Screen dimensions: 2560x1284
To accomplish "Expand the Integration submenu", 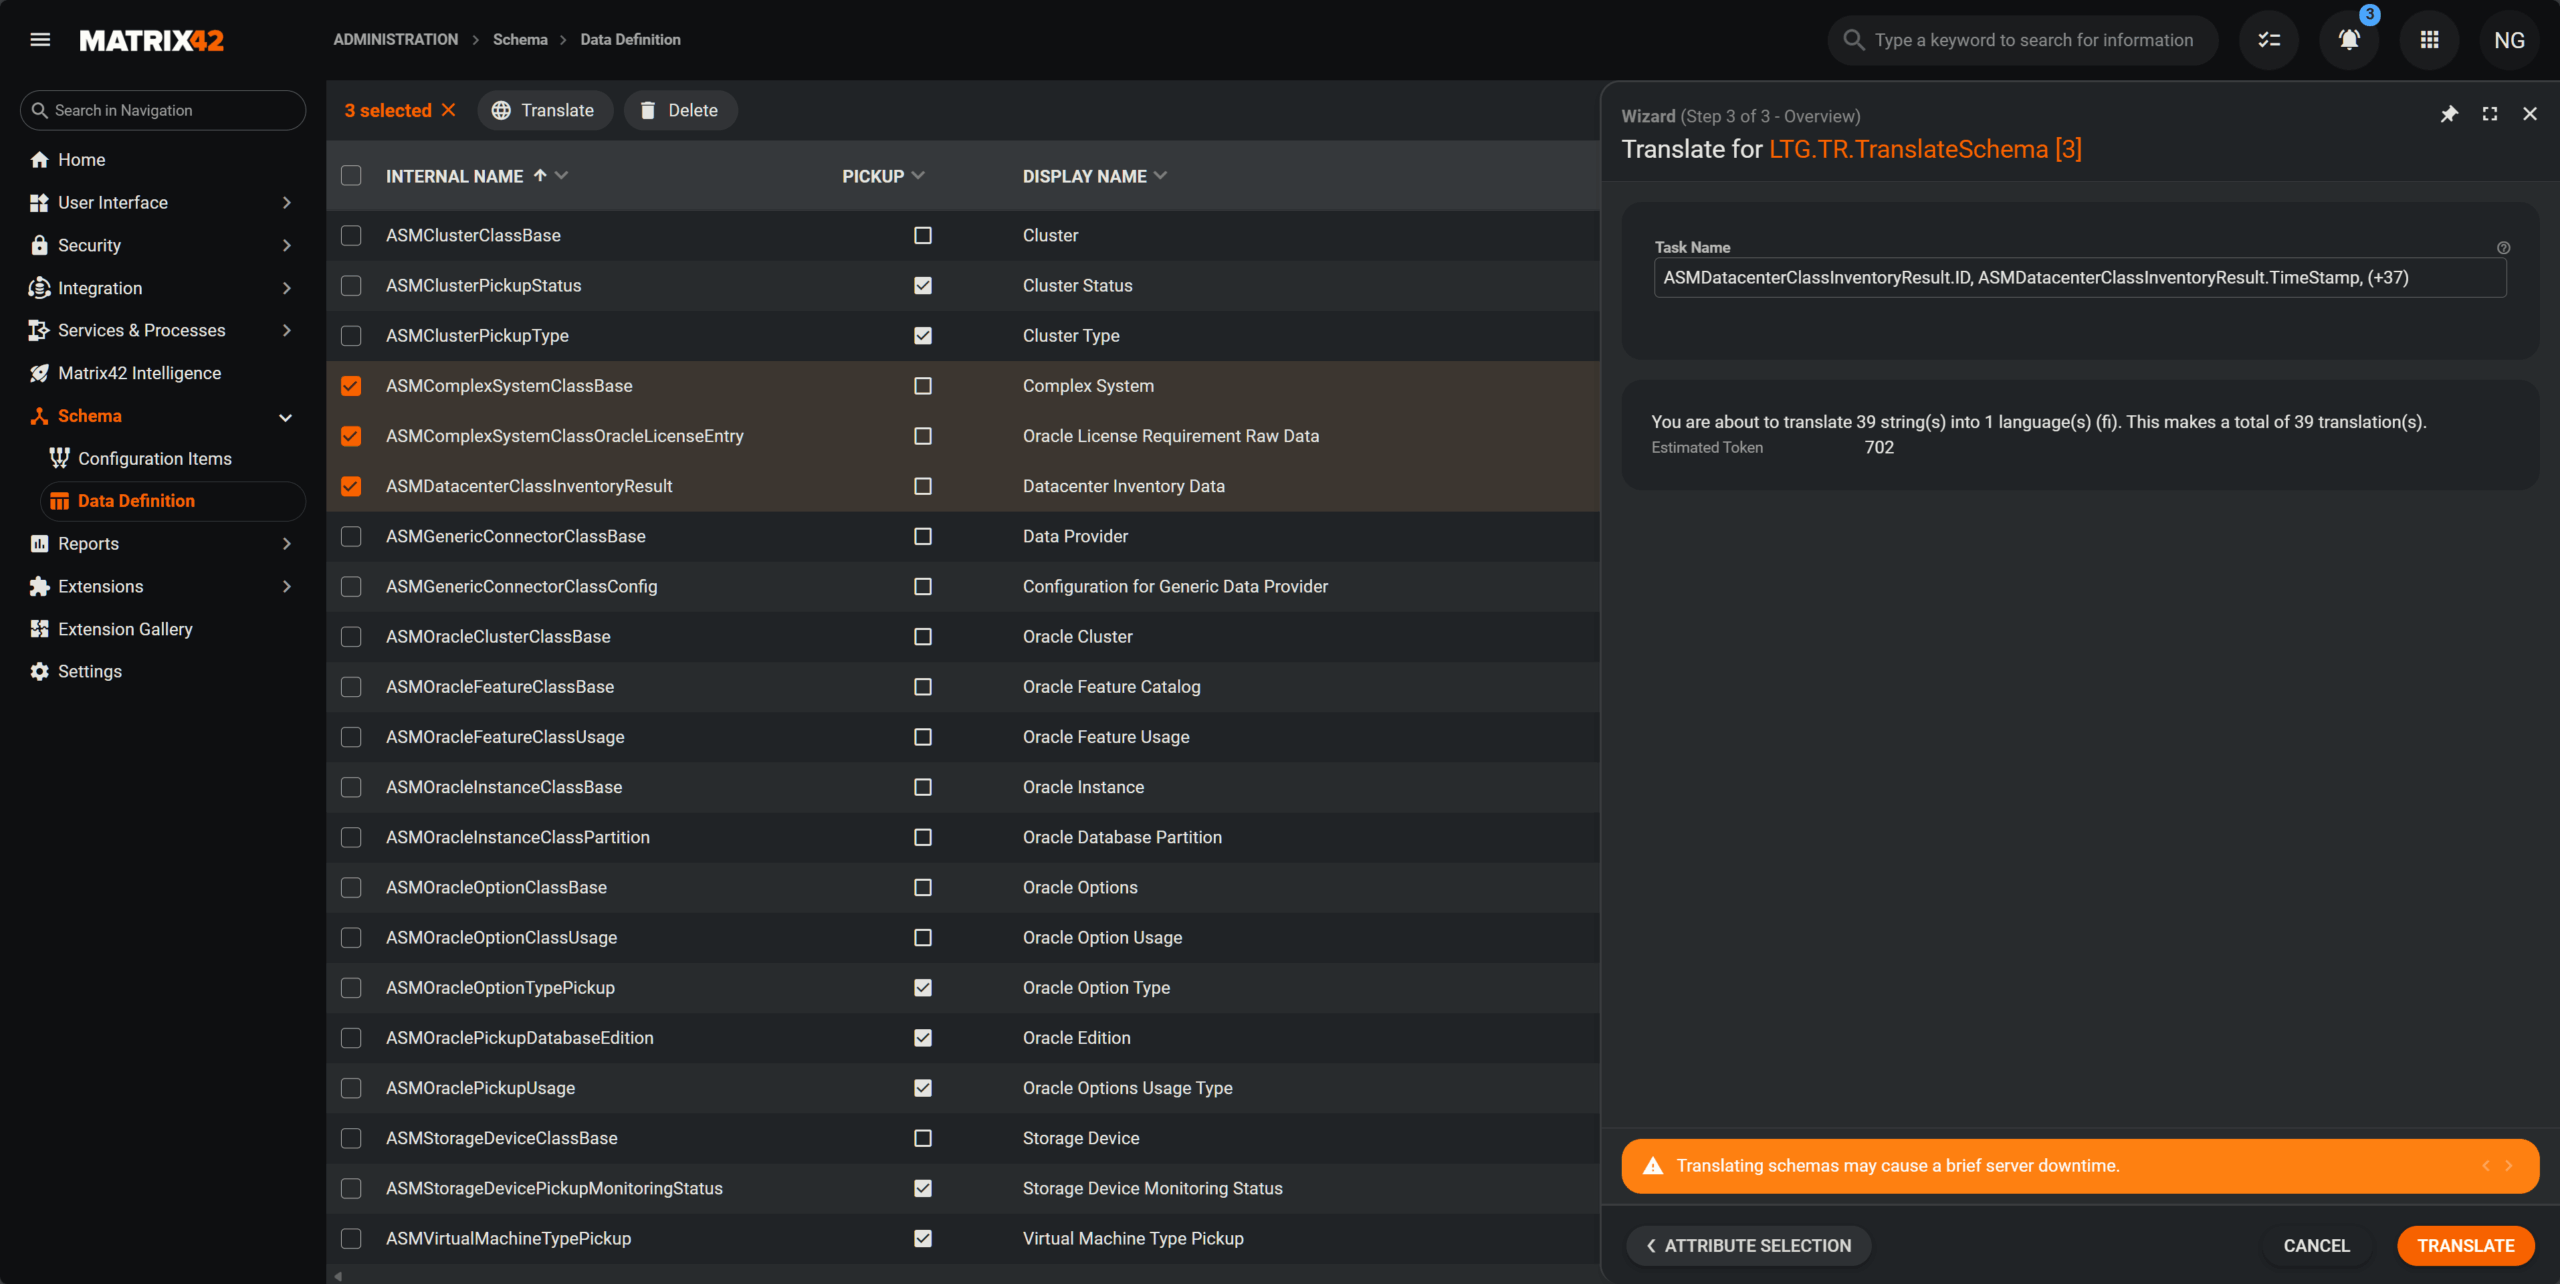I will [287, 288].
